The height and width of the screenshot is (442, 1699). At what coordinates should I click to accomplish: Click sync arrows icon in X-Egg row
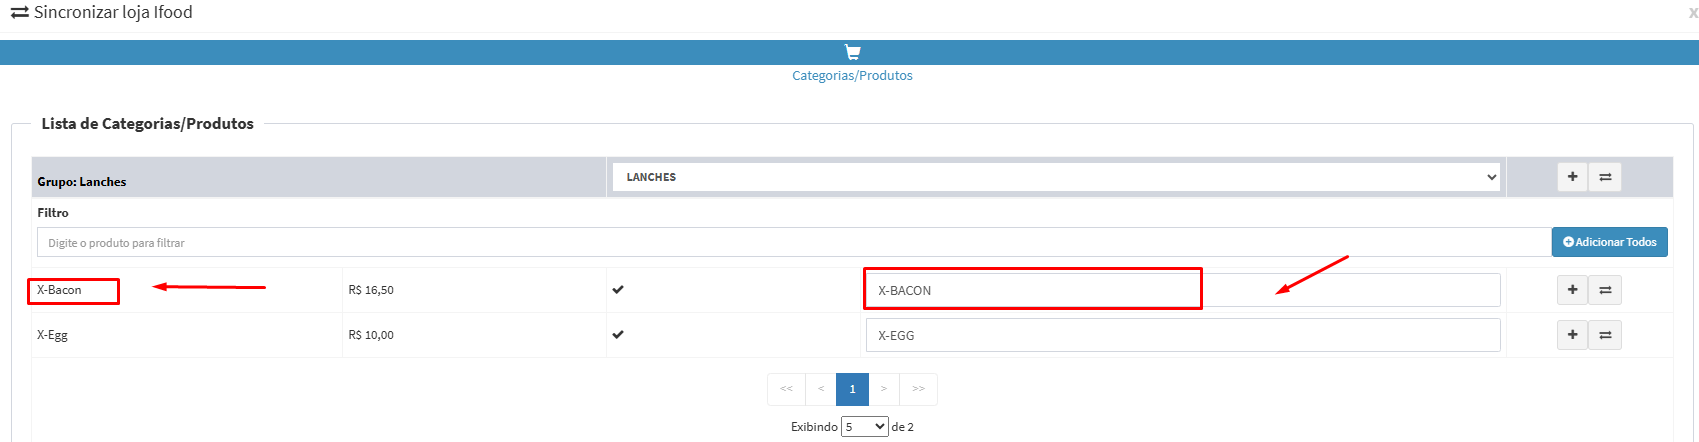pos(1605,335)
